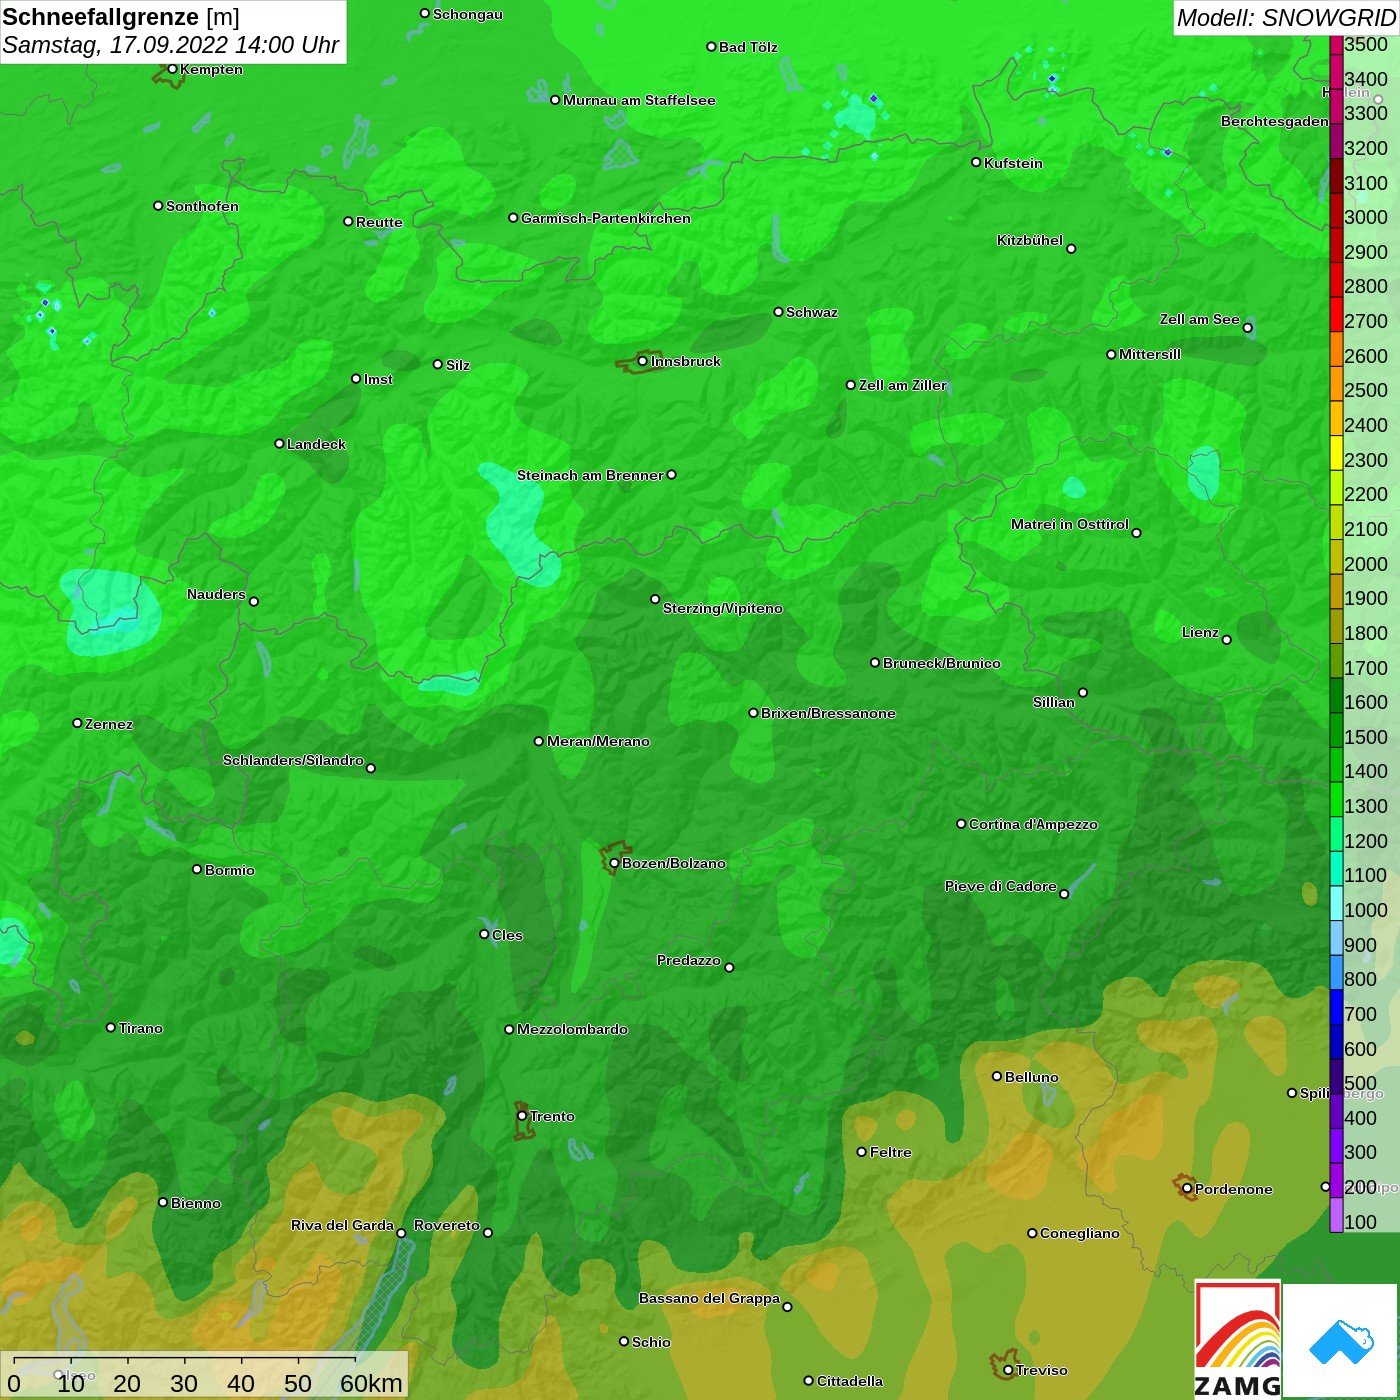This screenshot has width=1400, height=1400.
Task: Click the Riva del Garda label
Action: pos(342,1225)
